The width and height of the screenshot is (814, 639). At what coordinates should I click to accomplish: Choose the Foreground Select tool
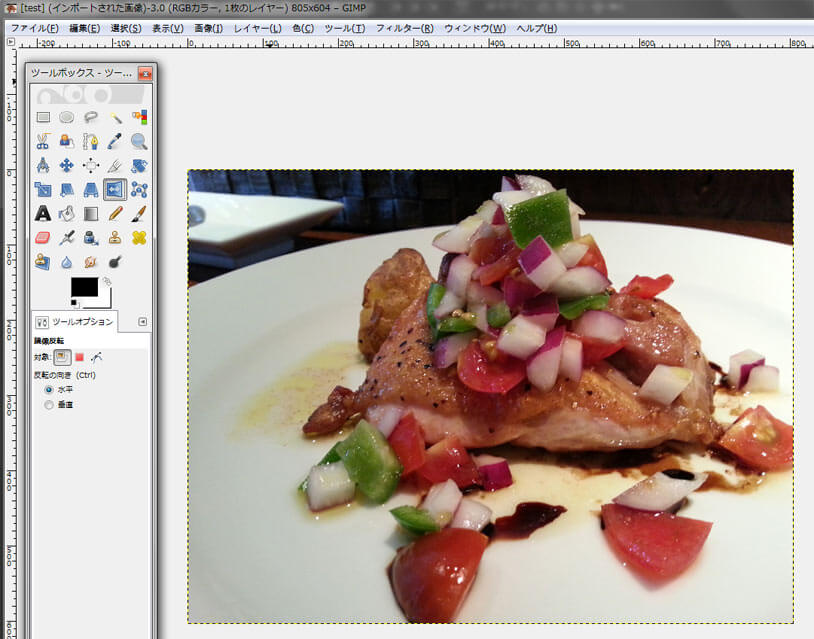click(x=66, y=141)
